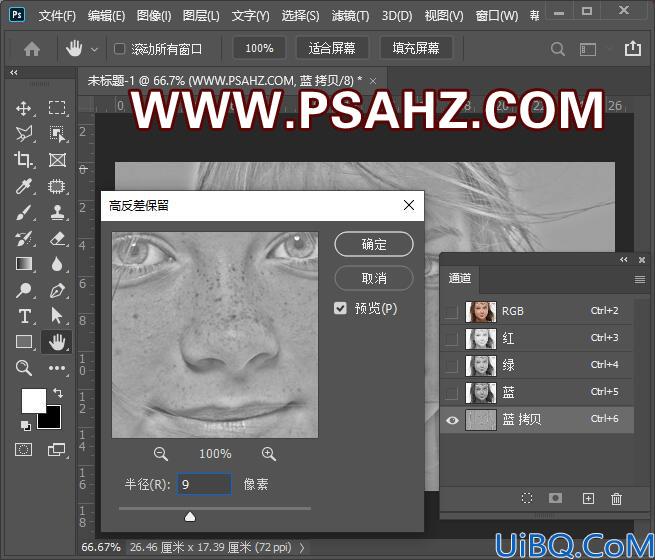Screen dimensions: 655x560
Task: Click the radius slider handle
Action: (x=190, y=517)
